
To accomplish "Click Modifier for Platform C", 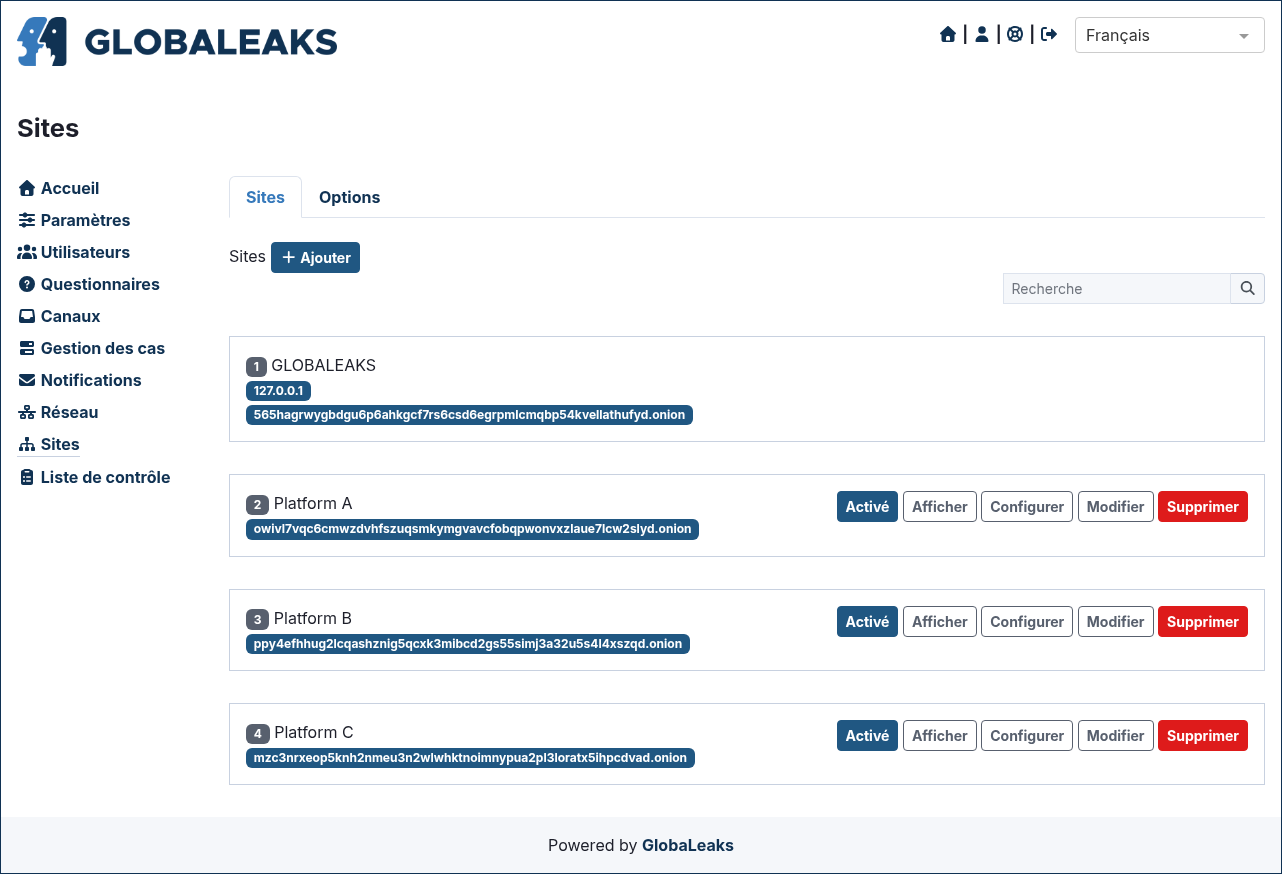I will (1115, 735).
